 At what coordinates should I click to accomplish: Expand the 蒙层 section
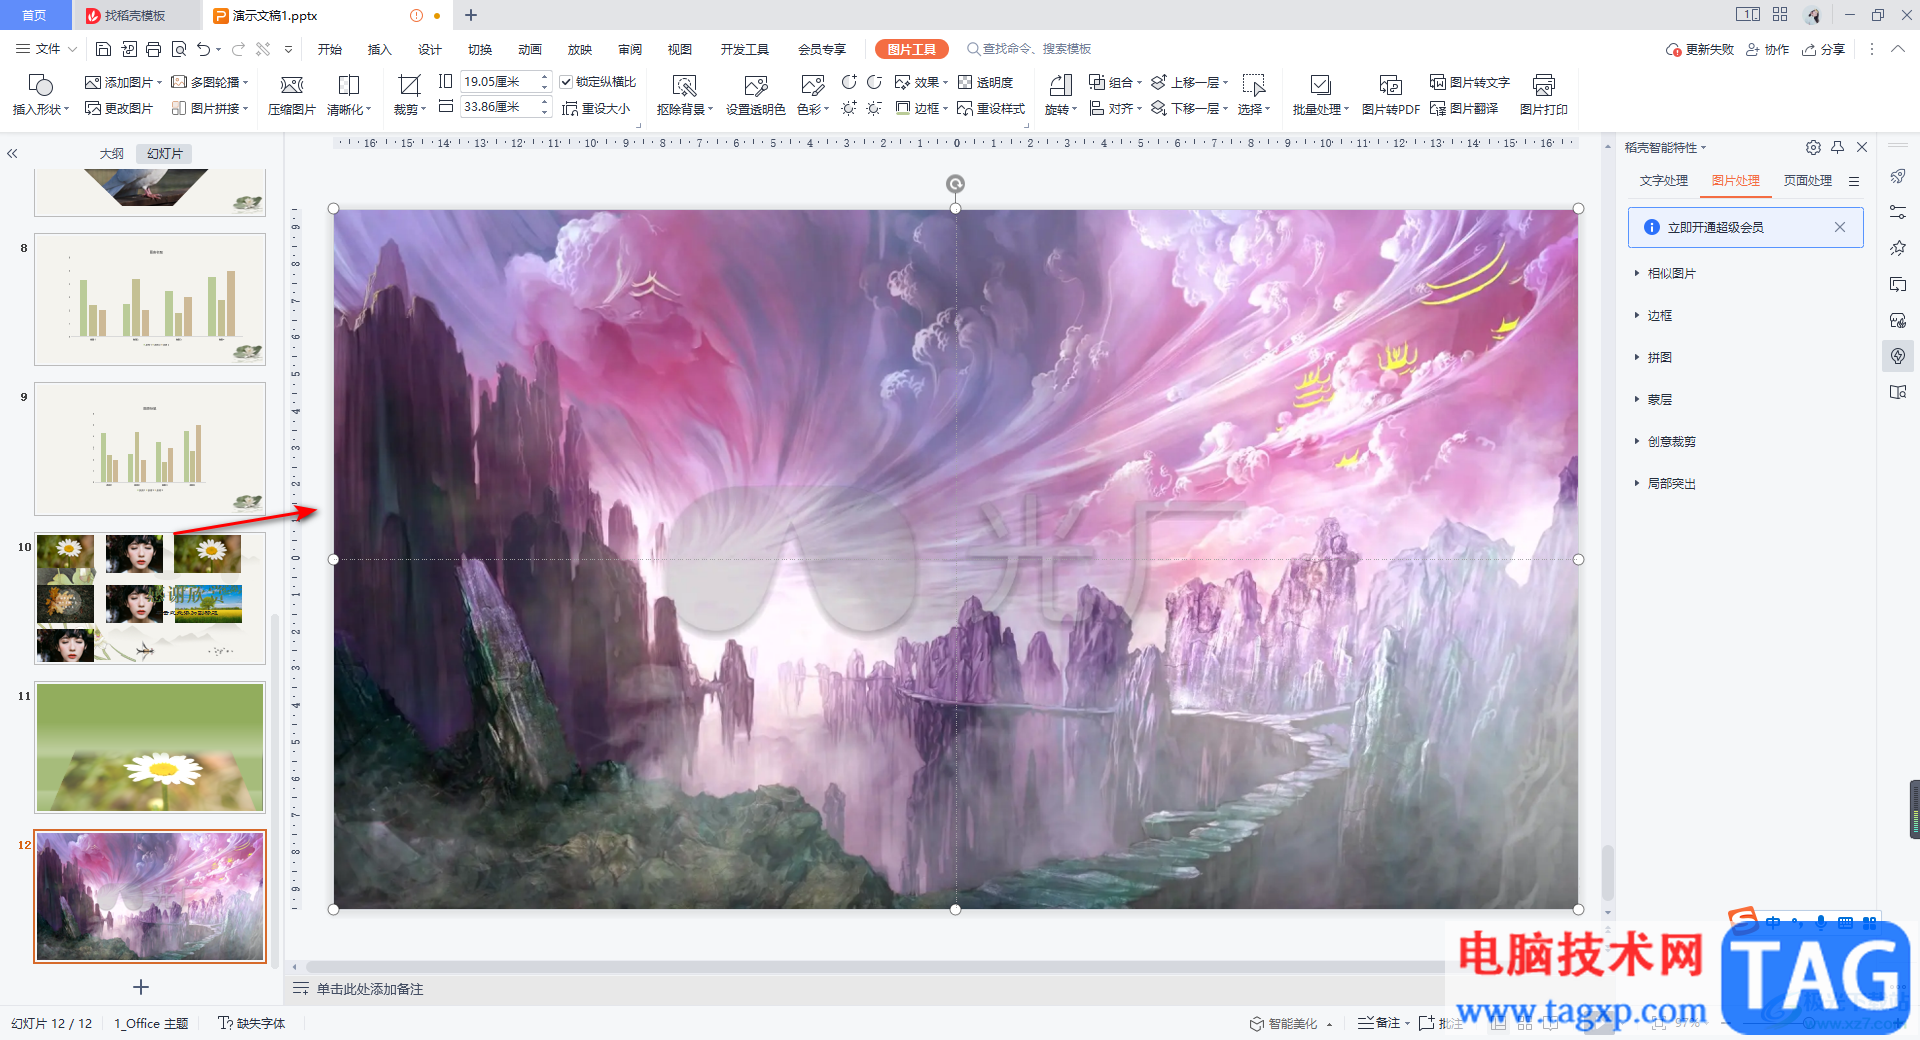[x=1653, y=399]
